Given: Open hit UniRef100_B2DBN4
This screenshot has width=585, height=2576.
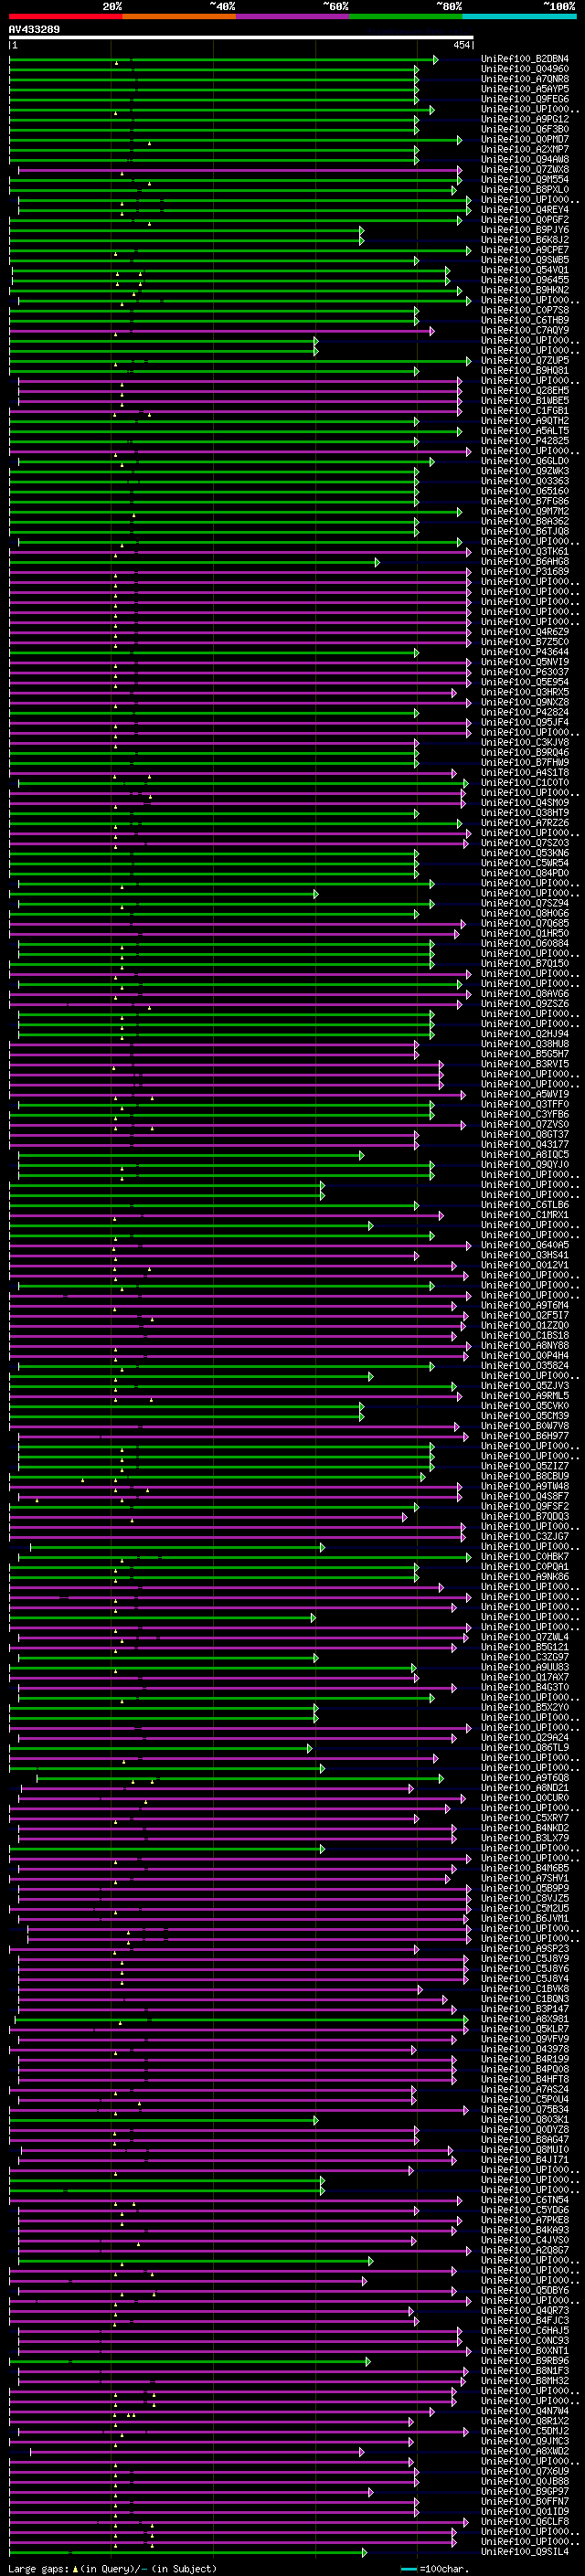Looking at the screenshot, I should click(525, 59).
